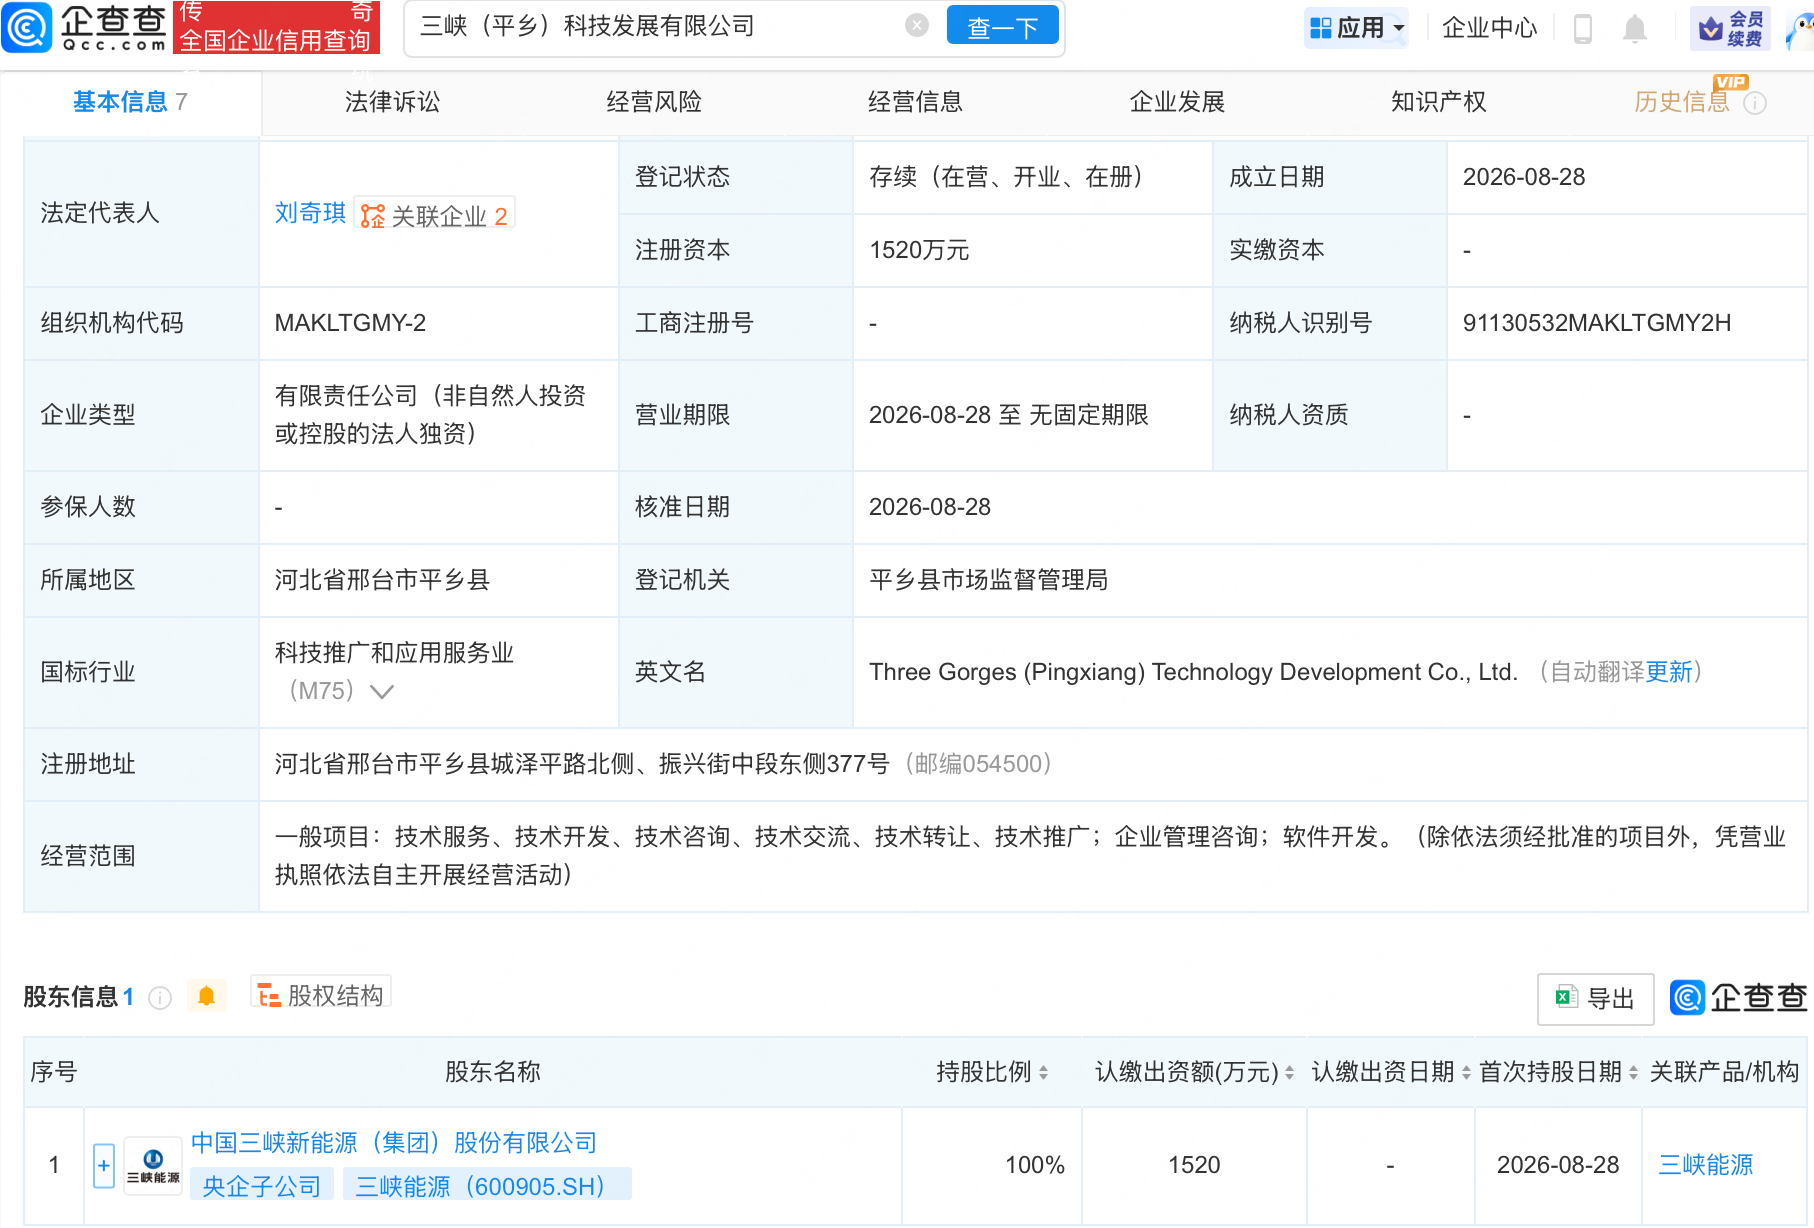
Task: Click taxpayer ID 91130532MAKLTGMY2H
Action: click(1596, 323)
